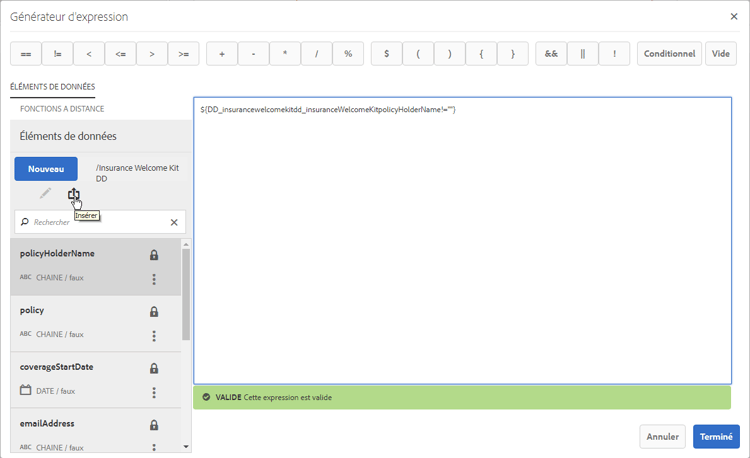The width and height of the screenshot is (750, 458).
Task: Switch to ÉLÉMENTS DE DONNÉES tab
Action: point(53,87)
